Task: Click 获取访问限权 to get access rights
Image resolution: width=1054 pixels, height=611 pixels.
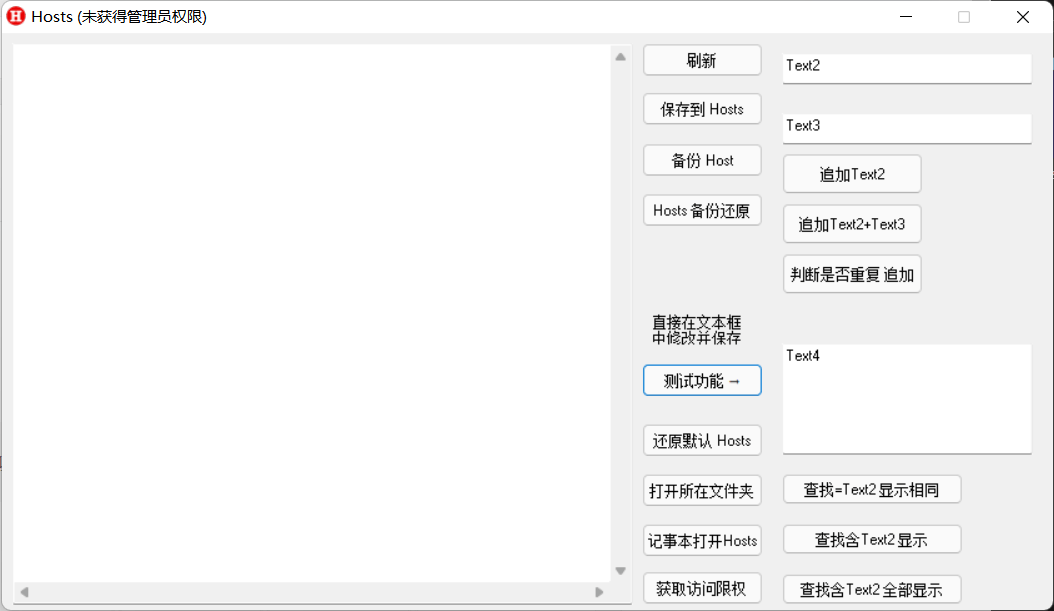Action: 702,588
